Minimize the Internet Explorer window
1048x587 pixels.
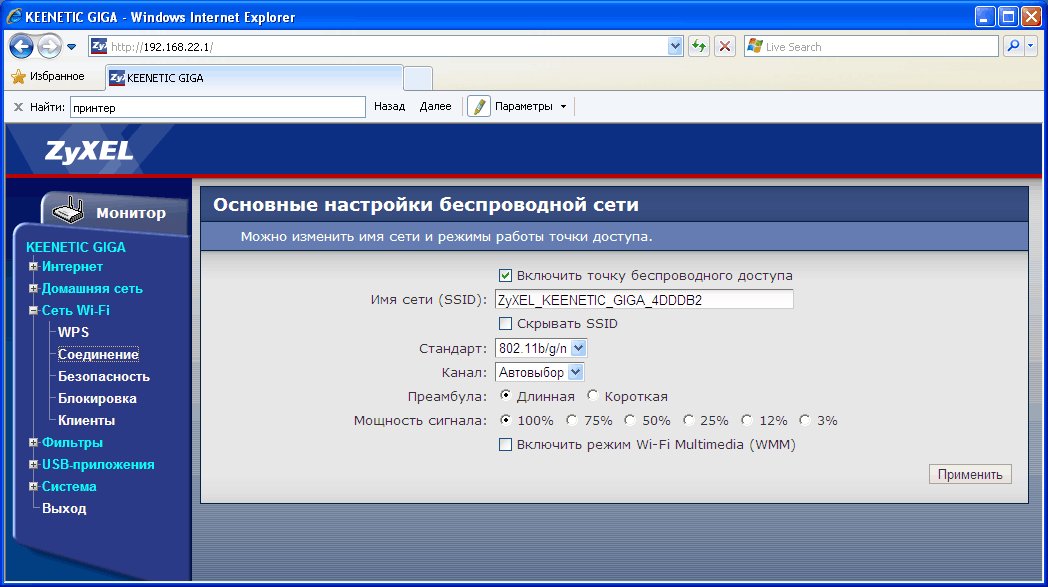pyautogui.click(x=984, y=17)
